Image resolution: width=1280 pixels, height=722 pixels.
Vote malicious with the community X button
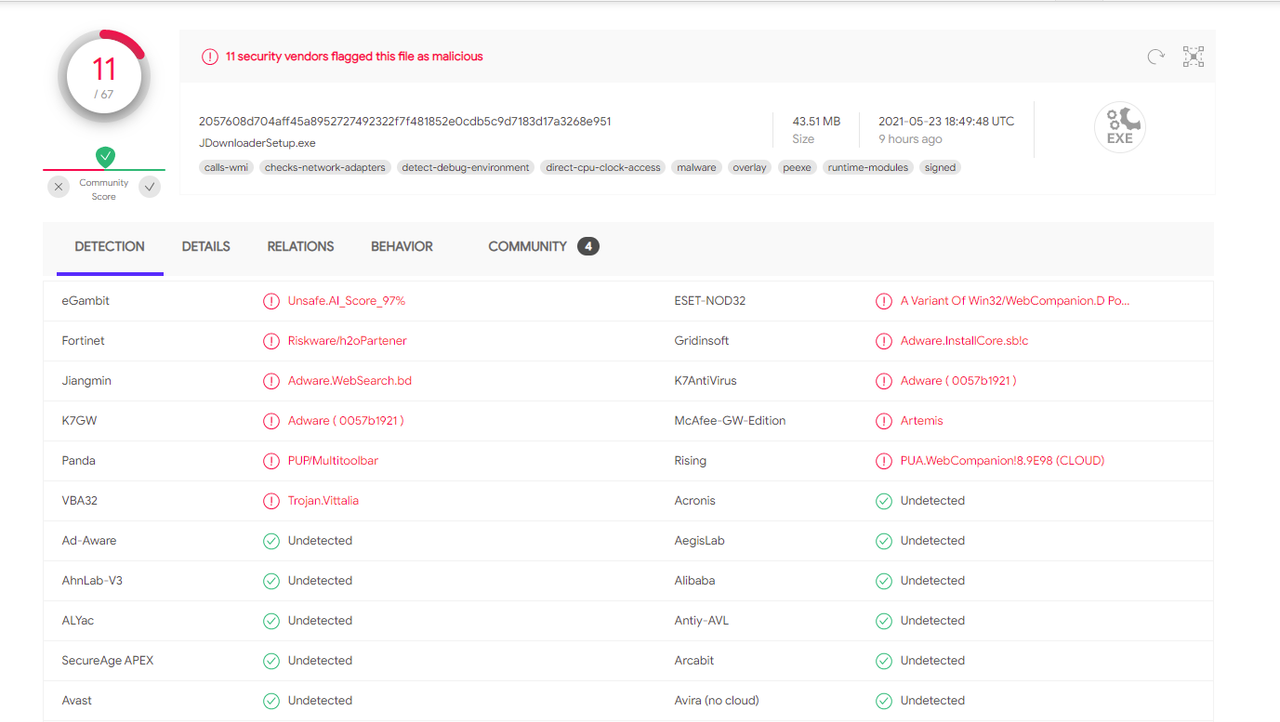59,187
